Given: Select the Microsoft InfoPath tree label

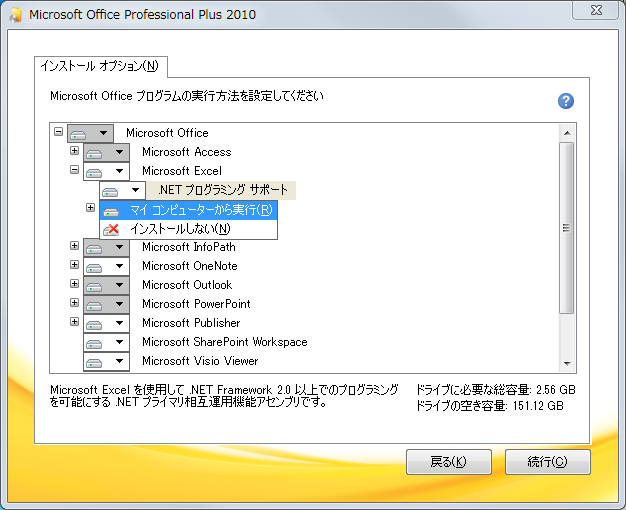Looking at the screenshot, I should tap(188, 247).
